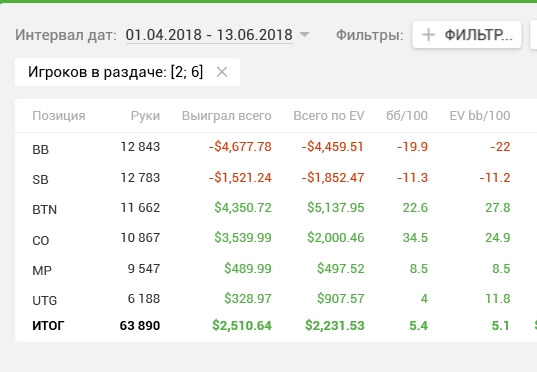Image resolution: width=537 pixels, height=372 pixels.
Task: Remove the Игроков в раздаче filter
Action: pos(222,72)
